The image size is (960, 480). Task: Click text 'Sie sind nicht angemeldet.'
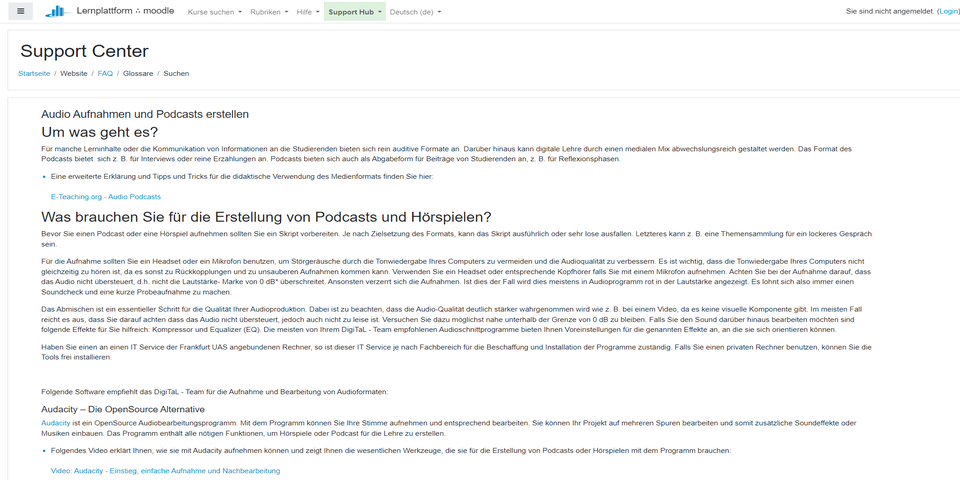tap(890, 11)
